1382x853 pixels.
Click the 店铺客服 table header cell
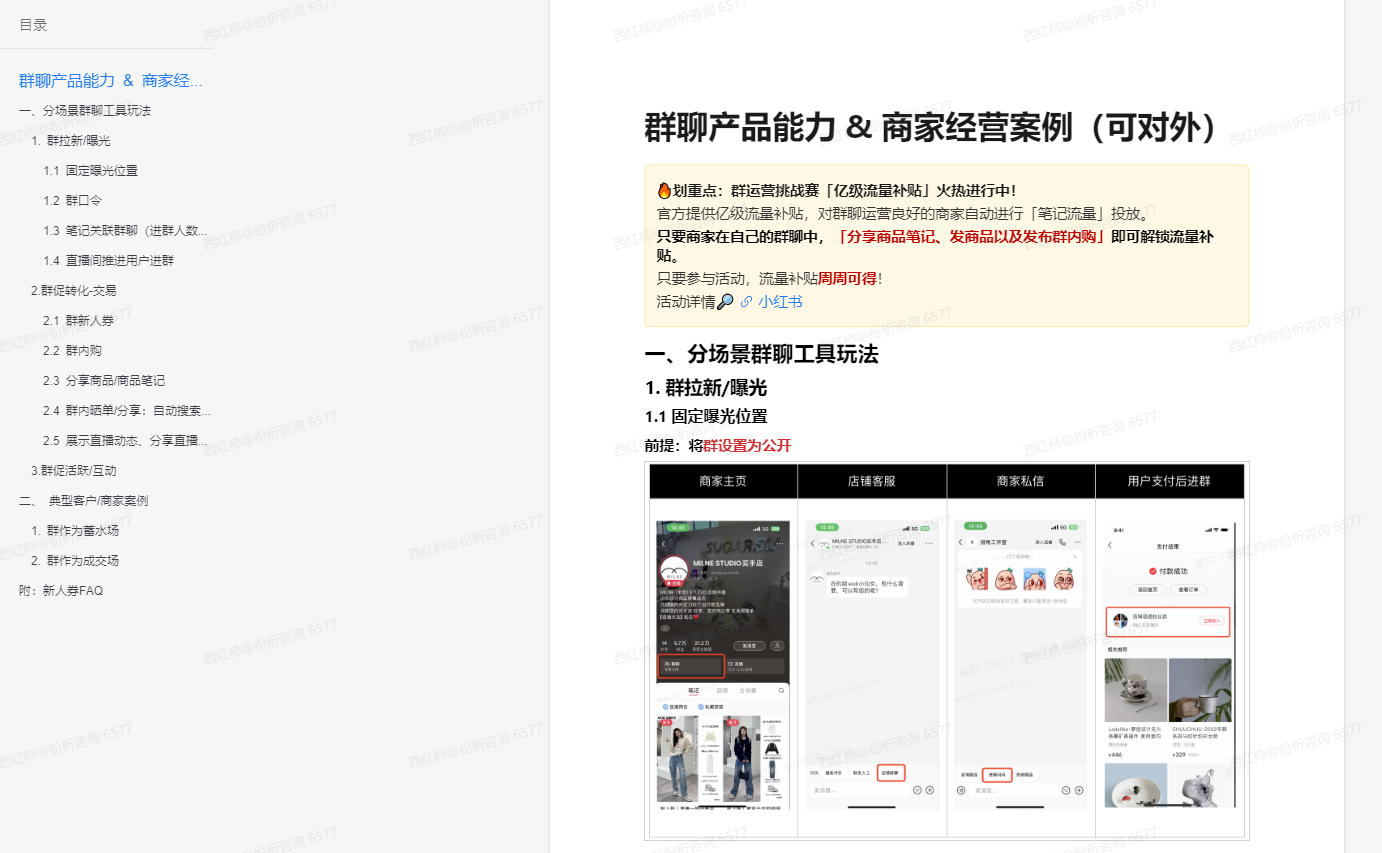871,481
